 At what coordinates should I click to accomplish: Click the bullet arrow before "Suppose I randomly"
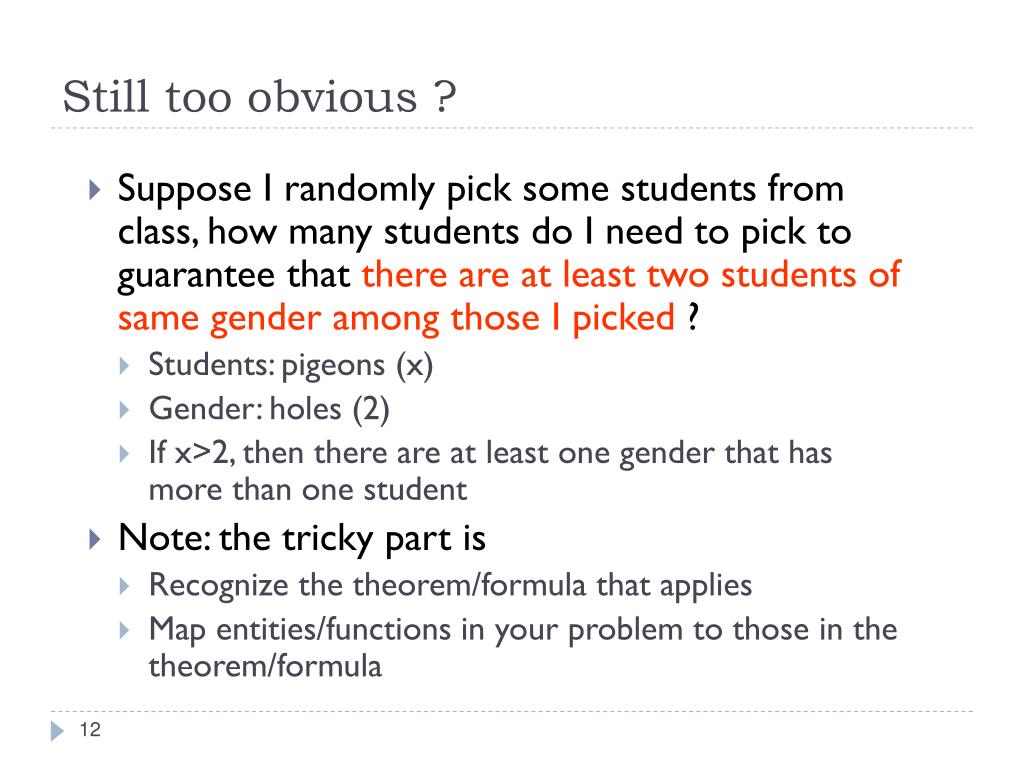[94, 189]
